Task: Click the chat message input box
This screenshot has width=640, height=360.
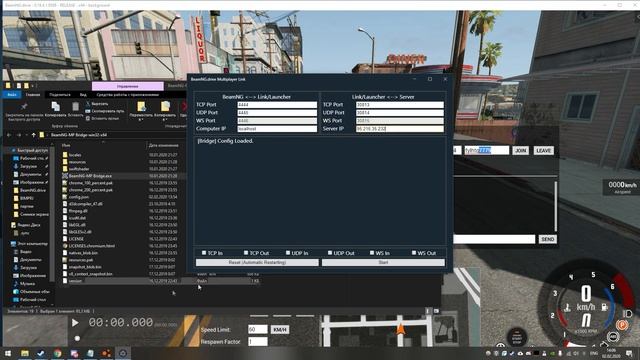Action: point(494,239)
